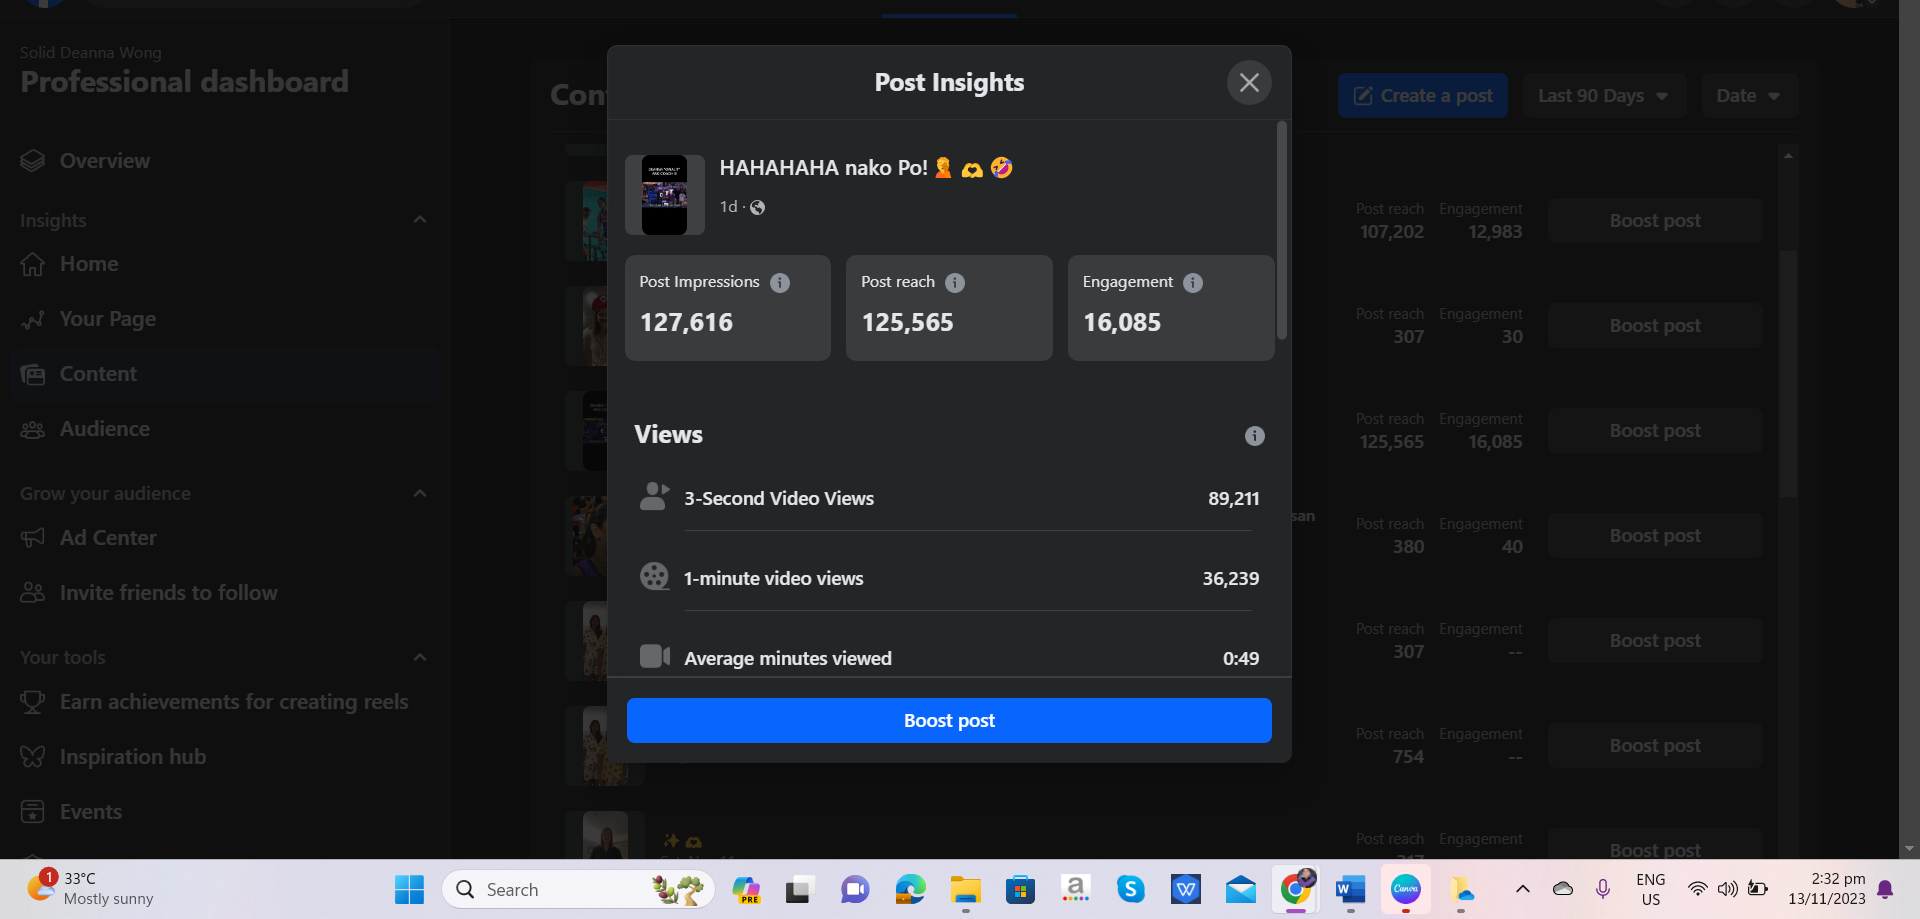Launch Microsoft Edge from the taskbar
1920x919 pixels.
(910, 889)
